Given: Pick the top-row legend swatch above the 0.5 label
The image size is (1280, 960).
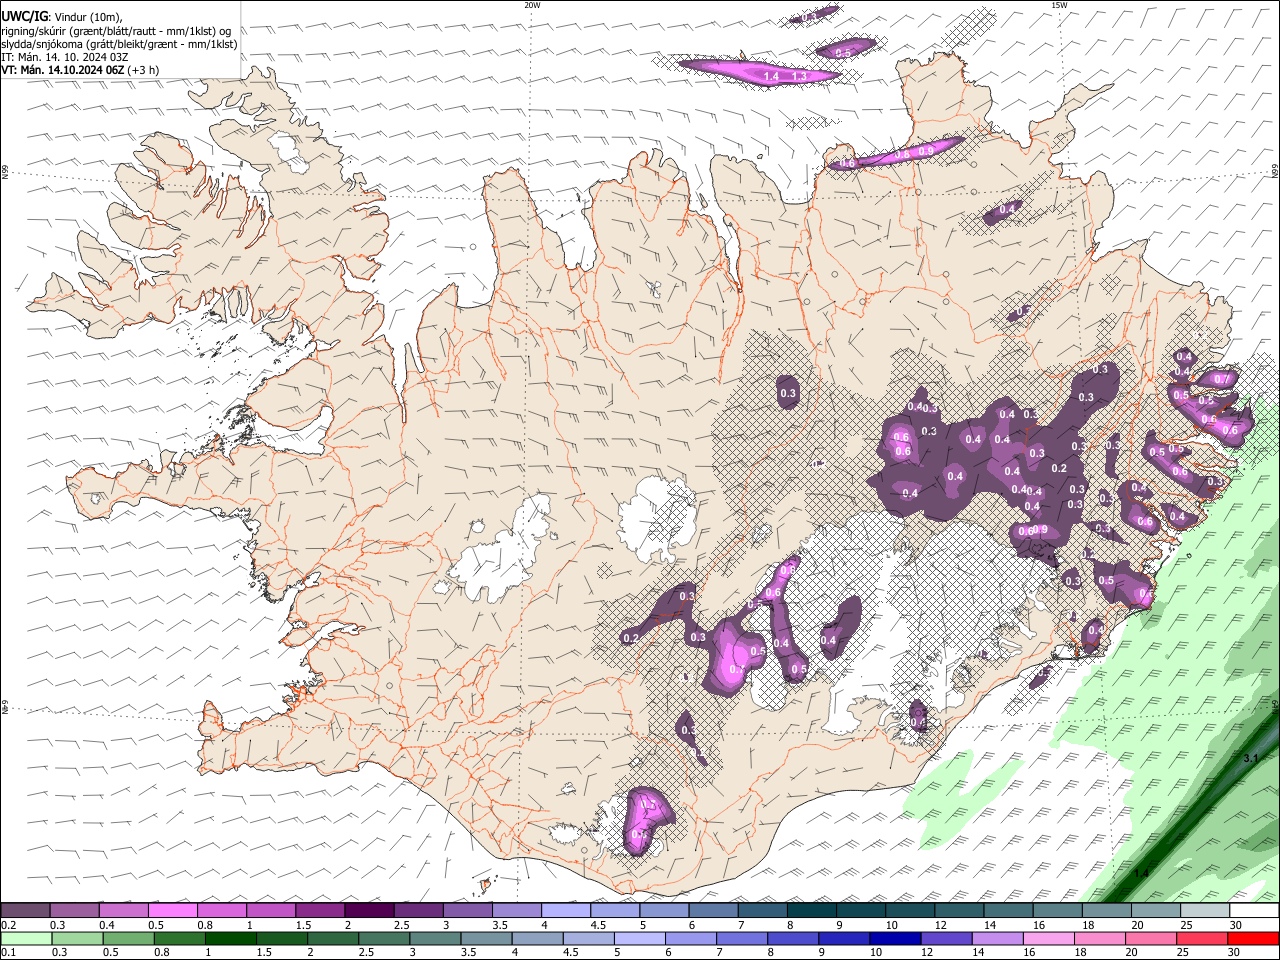Looking at the screenshot, I should coord(173,911).
